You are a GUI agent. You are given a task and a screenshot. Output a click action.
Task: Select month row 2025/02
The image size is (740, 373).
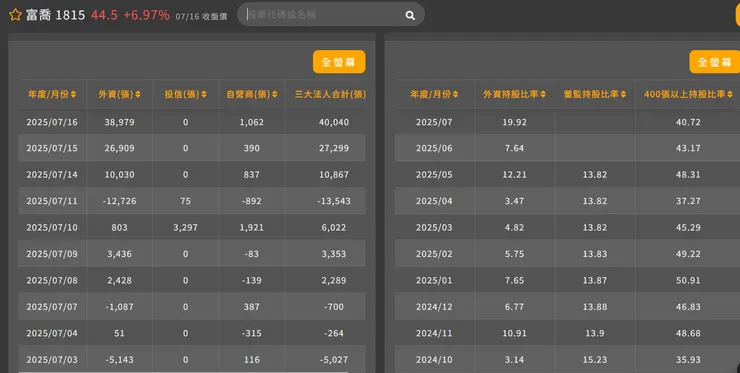(434, 254)
